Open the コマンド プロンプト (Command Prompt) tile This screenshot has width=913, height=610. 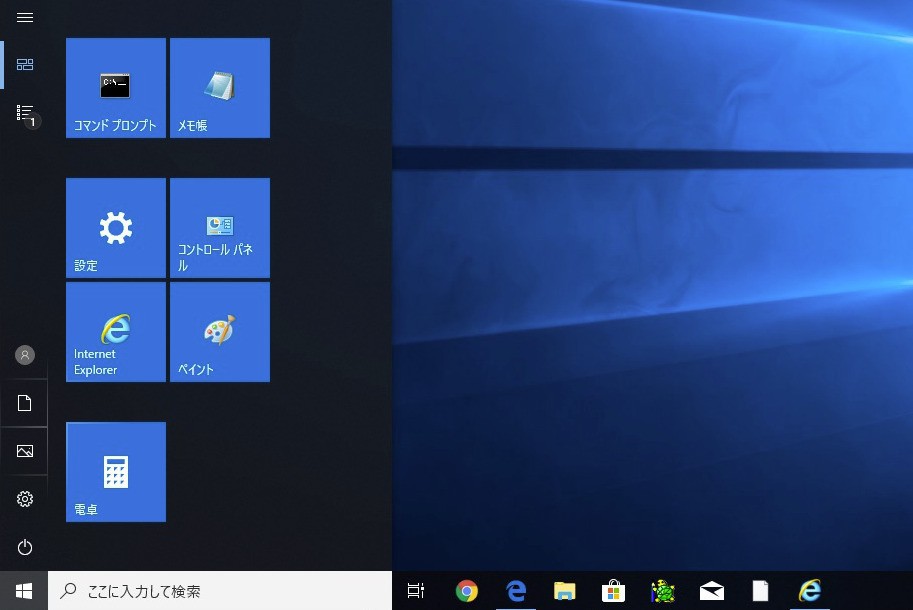click(x=115, y=87)
